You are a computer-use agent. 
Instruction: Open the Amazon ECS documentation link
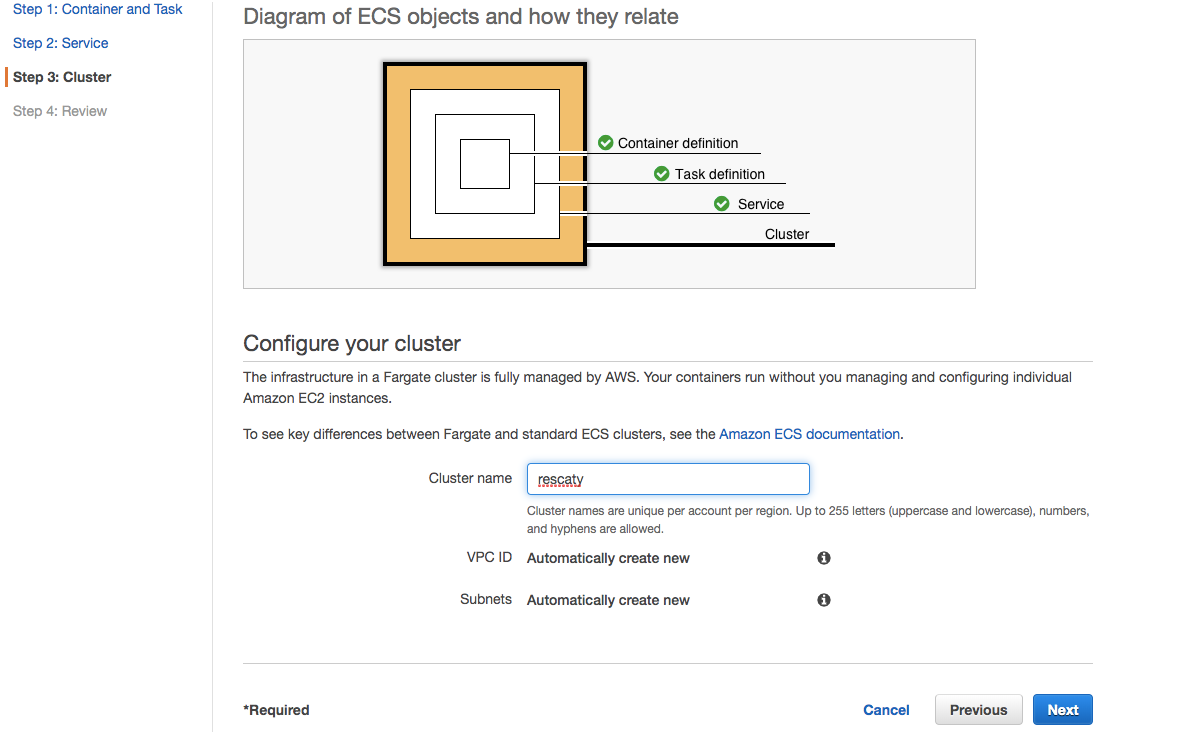click(x=807, y=433)
